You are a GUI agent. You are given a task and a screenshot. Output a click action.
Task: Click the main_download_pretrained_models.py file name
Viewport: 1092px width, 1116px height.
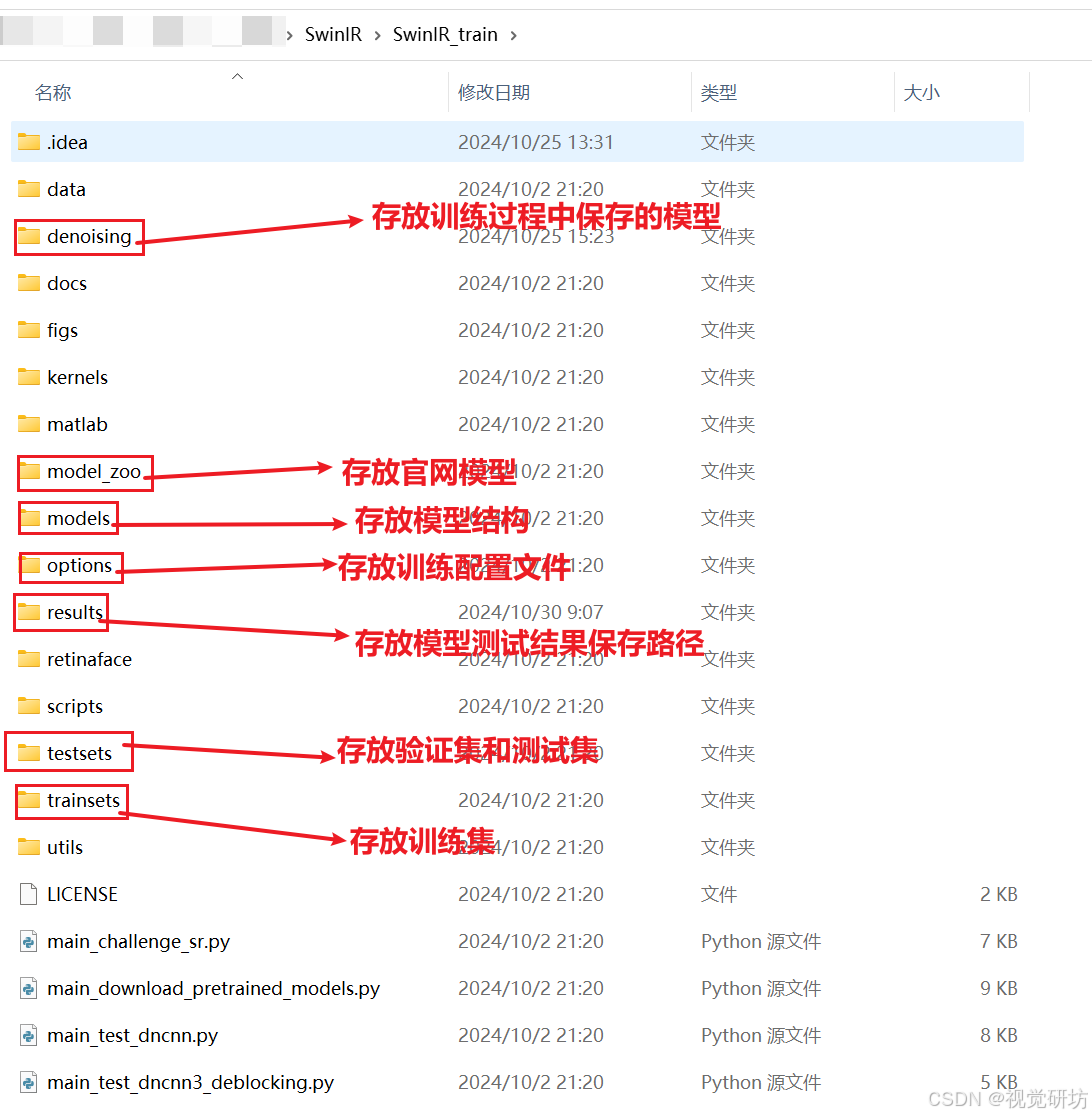214,988
